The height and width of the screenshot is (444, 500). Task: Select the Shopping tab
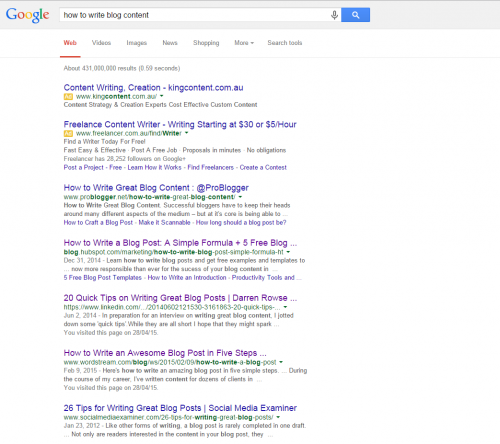pyautogui.click(x=206, y=43)
